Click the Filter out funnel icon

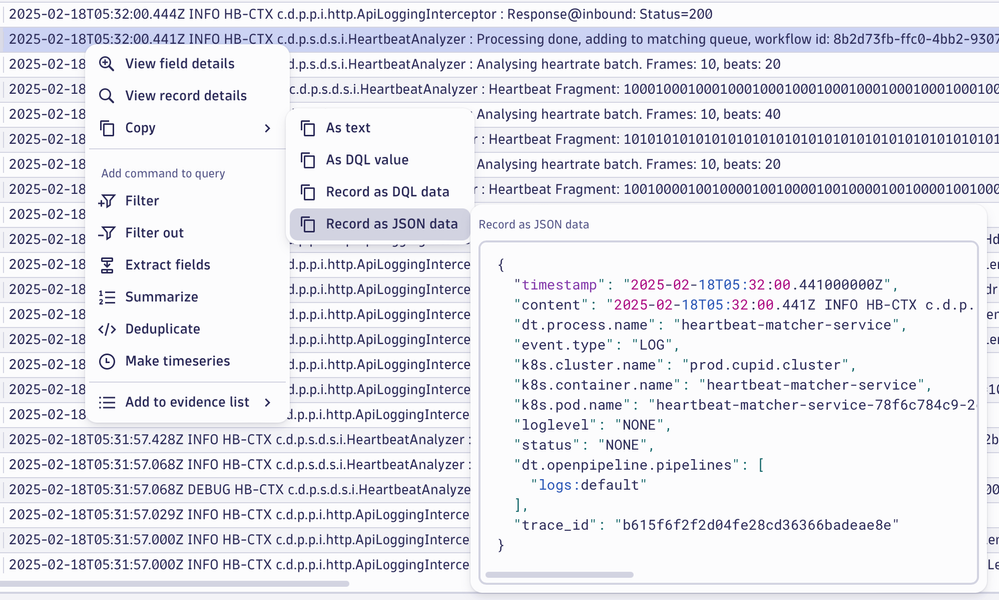(107, 233)
